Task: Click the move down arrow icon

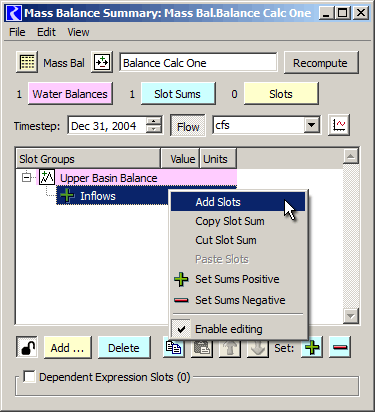Action: [258, 347]
